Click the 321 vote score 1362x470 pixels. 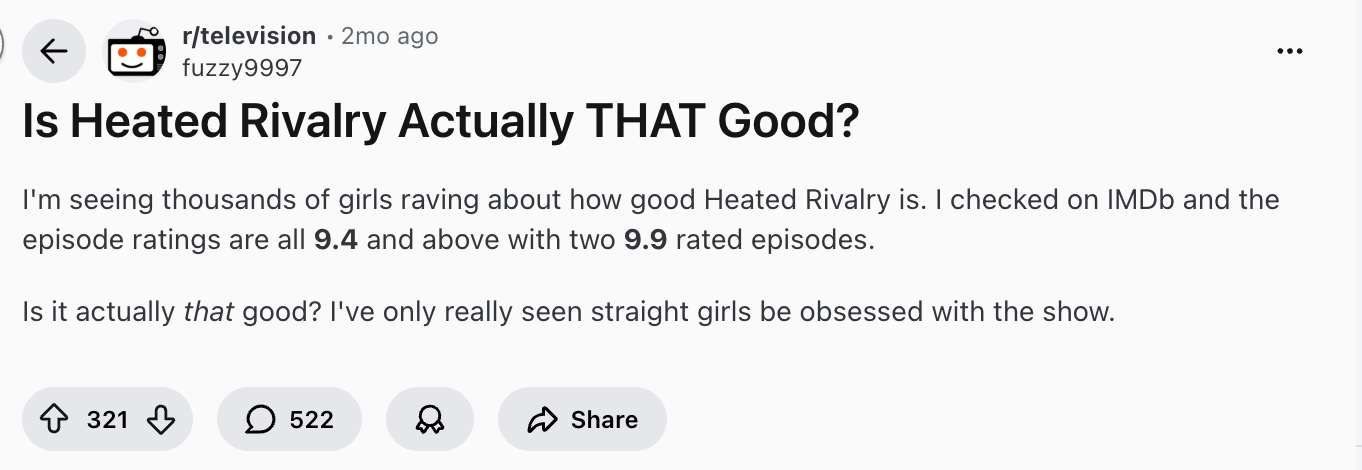click(107, 419)
